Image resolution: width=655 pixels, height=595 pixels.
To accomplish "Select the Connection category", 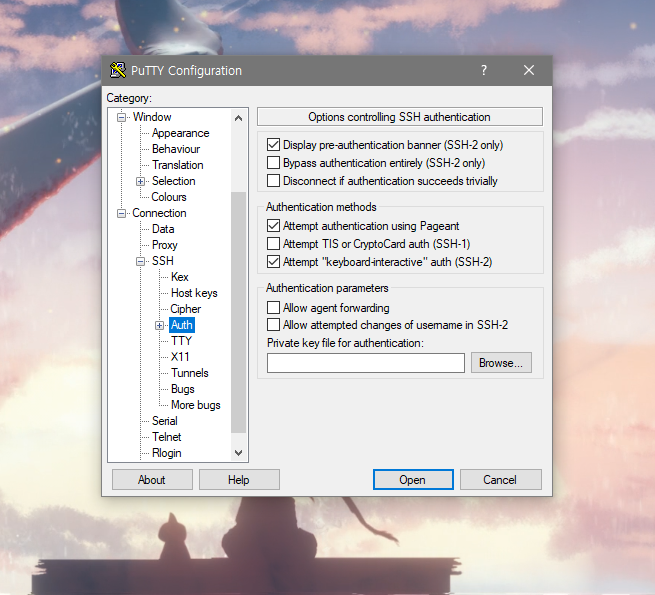I will [159, 213].
